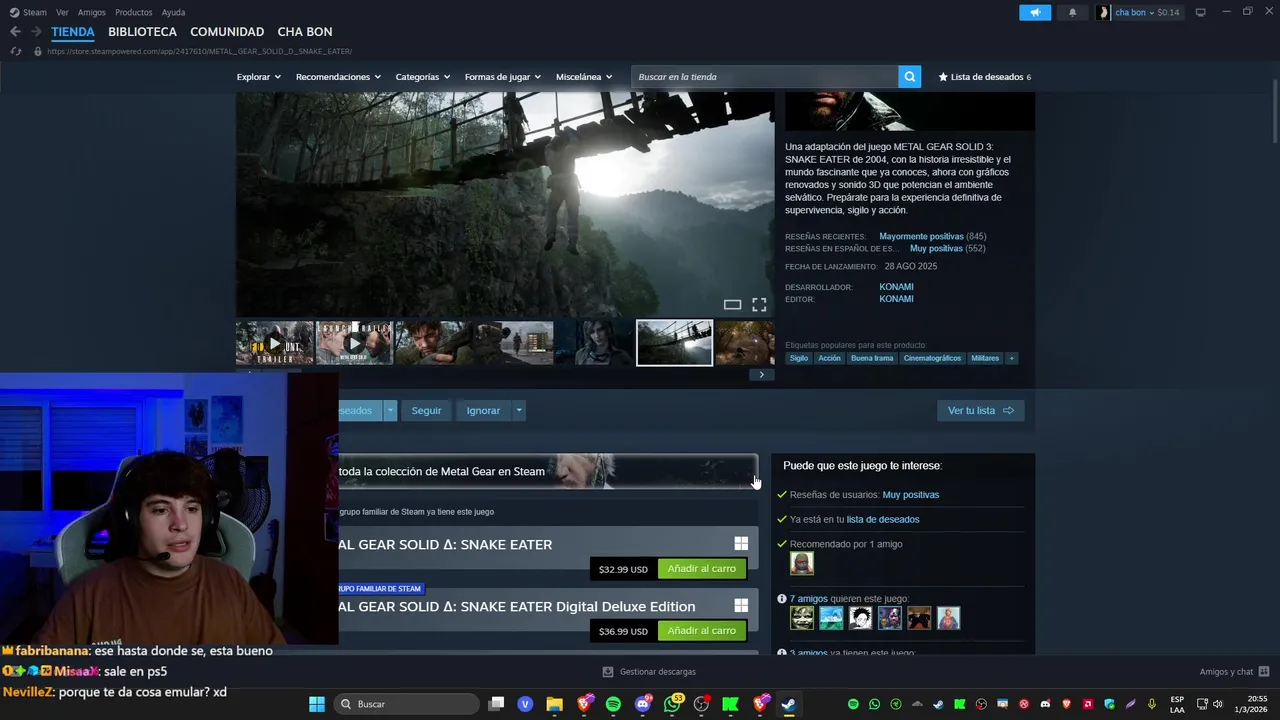Open Mayormente positivas recent reviews link
Image resolution: width=1280 pixels, height=720 pixels.
921,237
